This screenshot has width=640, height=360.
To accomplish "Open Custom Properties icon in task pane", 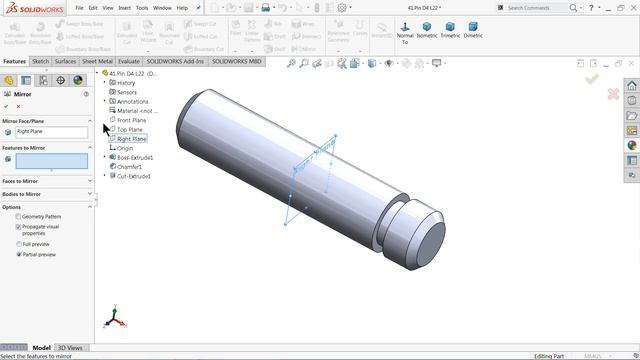I will click(x=631, y=160).
